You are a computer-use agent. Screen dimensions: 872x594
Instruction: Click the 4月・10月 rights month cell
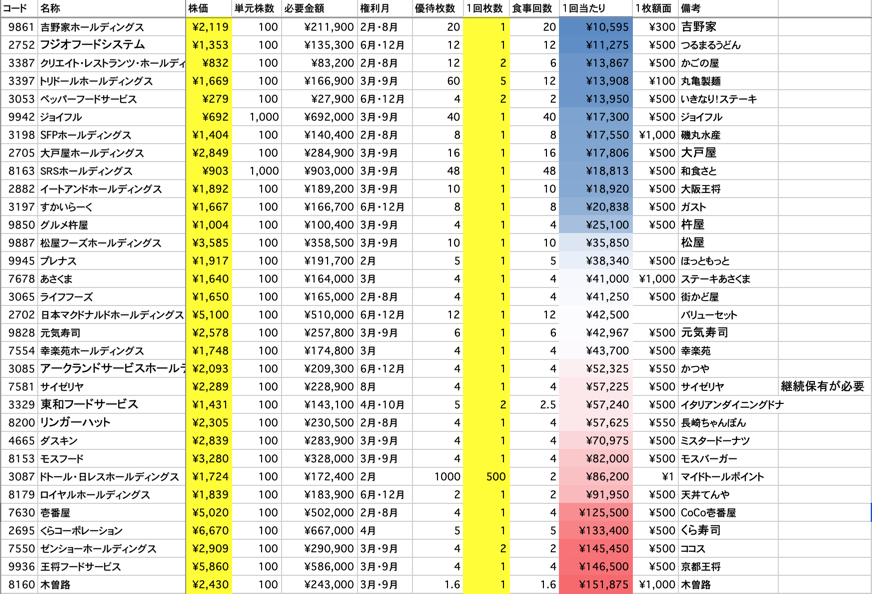click(x=384, y=404)
